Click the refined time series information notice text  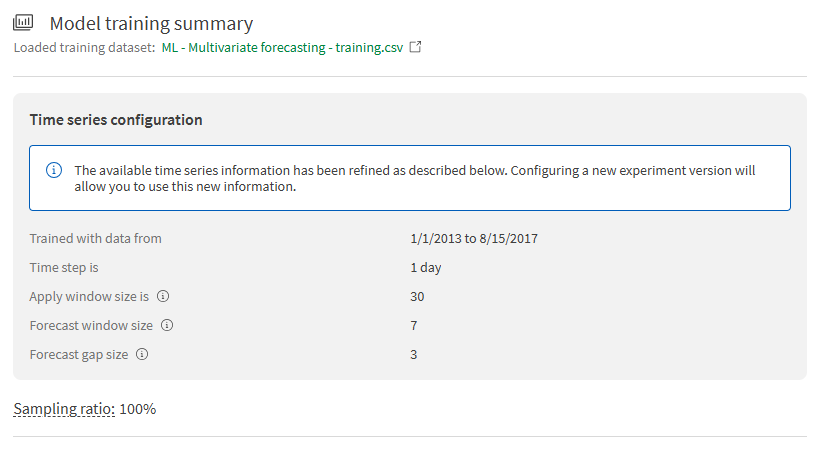click(x=414, y=178)
